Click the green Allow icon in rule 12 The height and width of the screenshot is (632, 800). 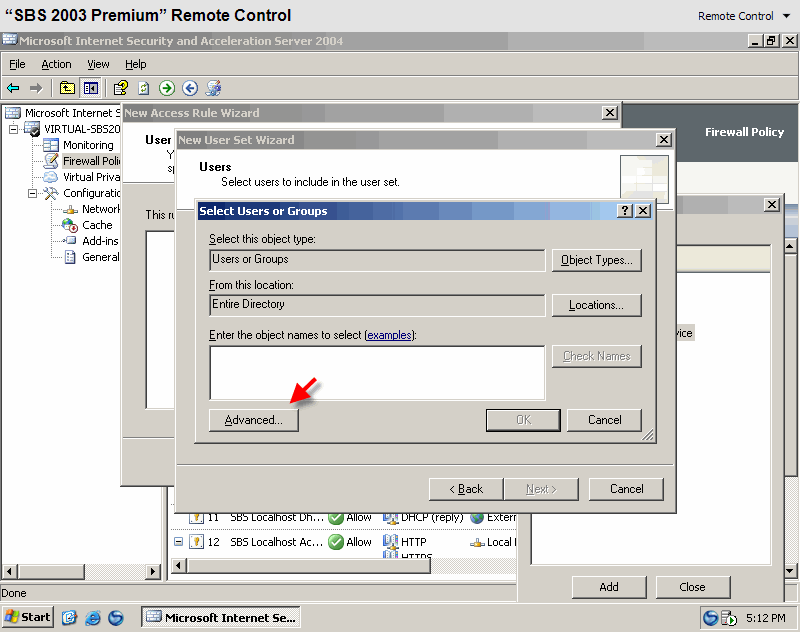pos(336,542)
